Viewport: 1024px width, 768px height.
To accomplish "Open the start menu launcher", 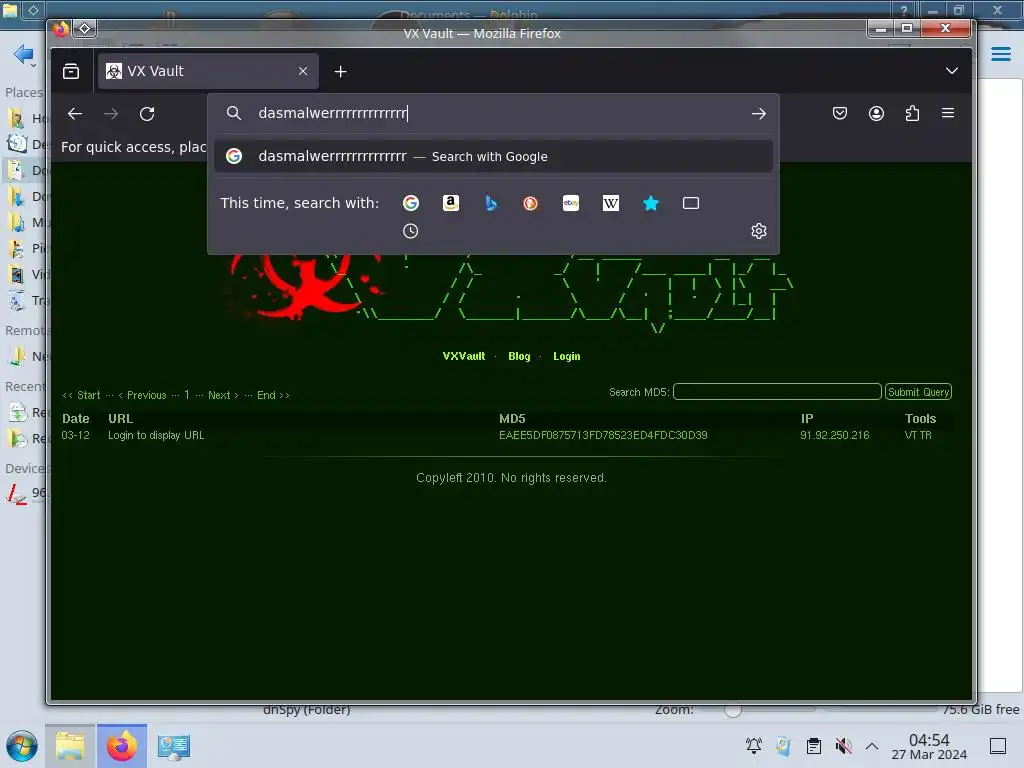I will click(x=22, y=746).
